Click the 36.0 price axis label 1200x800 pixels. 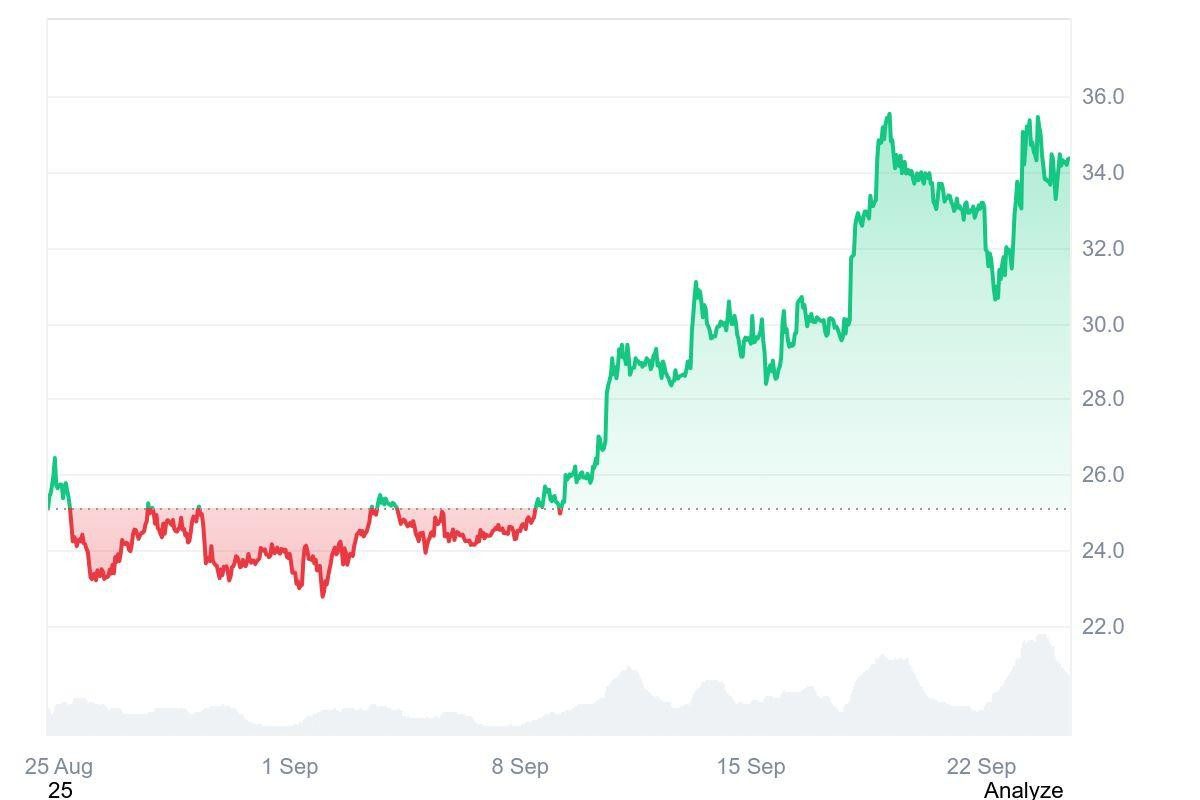[x=1103, y=97]
